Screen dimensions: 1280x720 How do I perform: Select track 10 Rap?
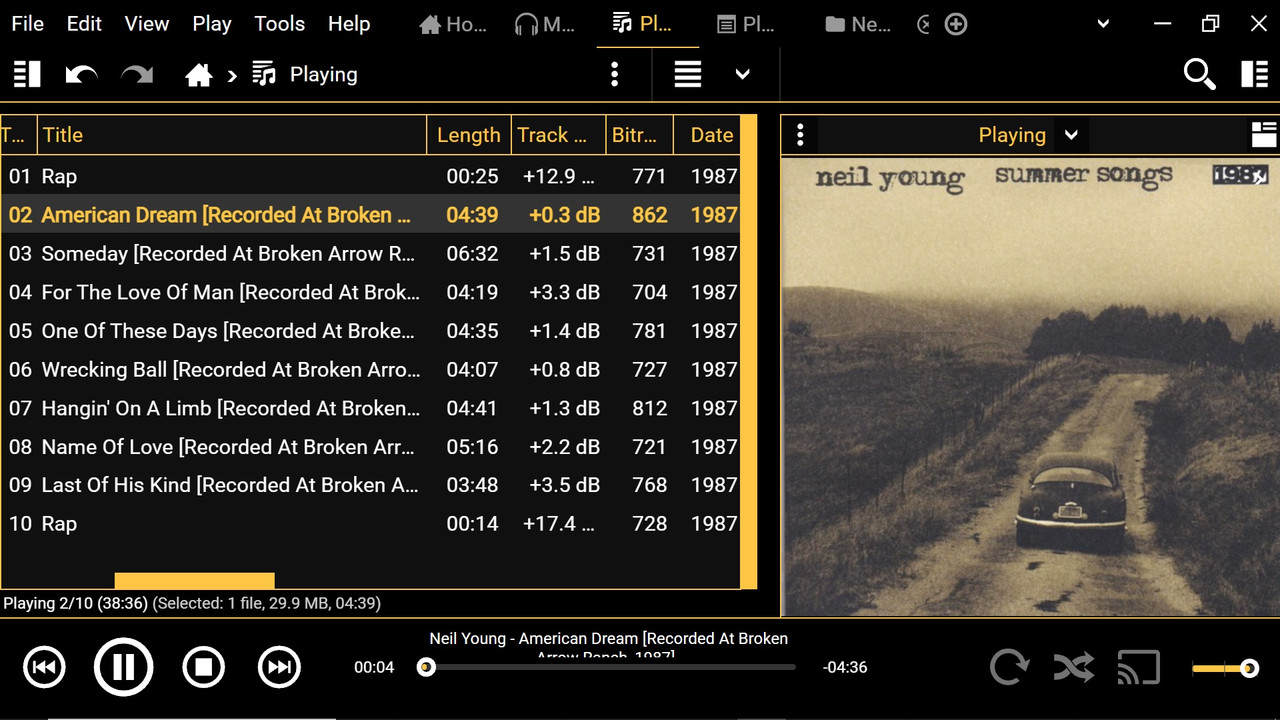coord(370,524)
